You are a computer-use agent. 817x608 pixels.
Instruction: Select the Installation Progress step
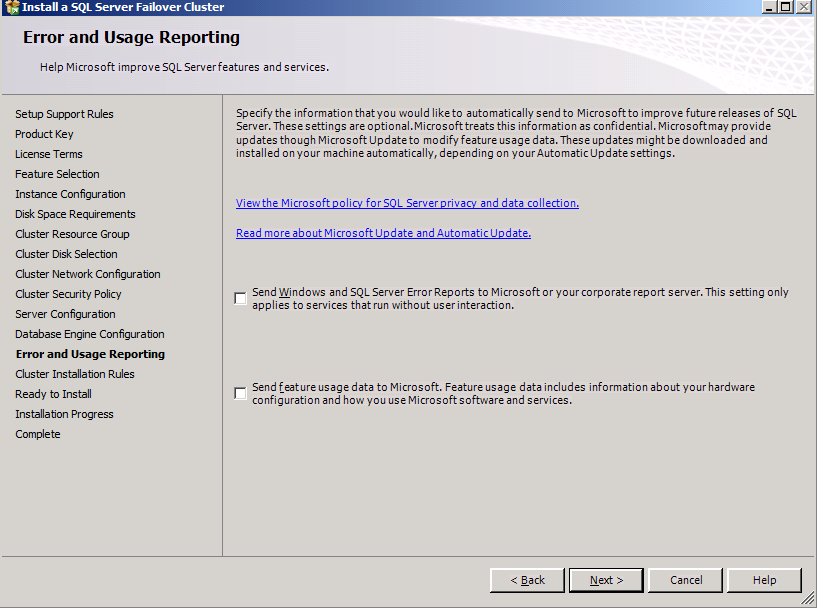pyautogui.click(x=64, y=414)
